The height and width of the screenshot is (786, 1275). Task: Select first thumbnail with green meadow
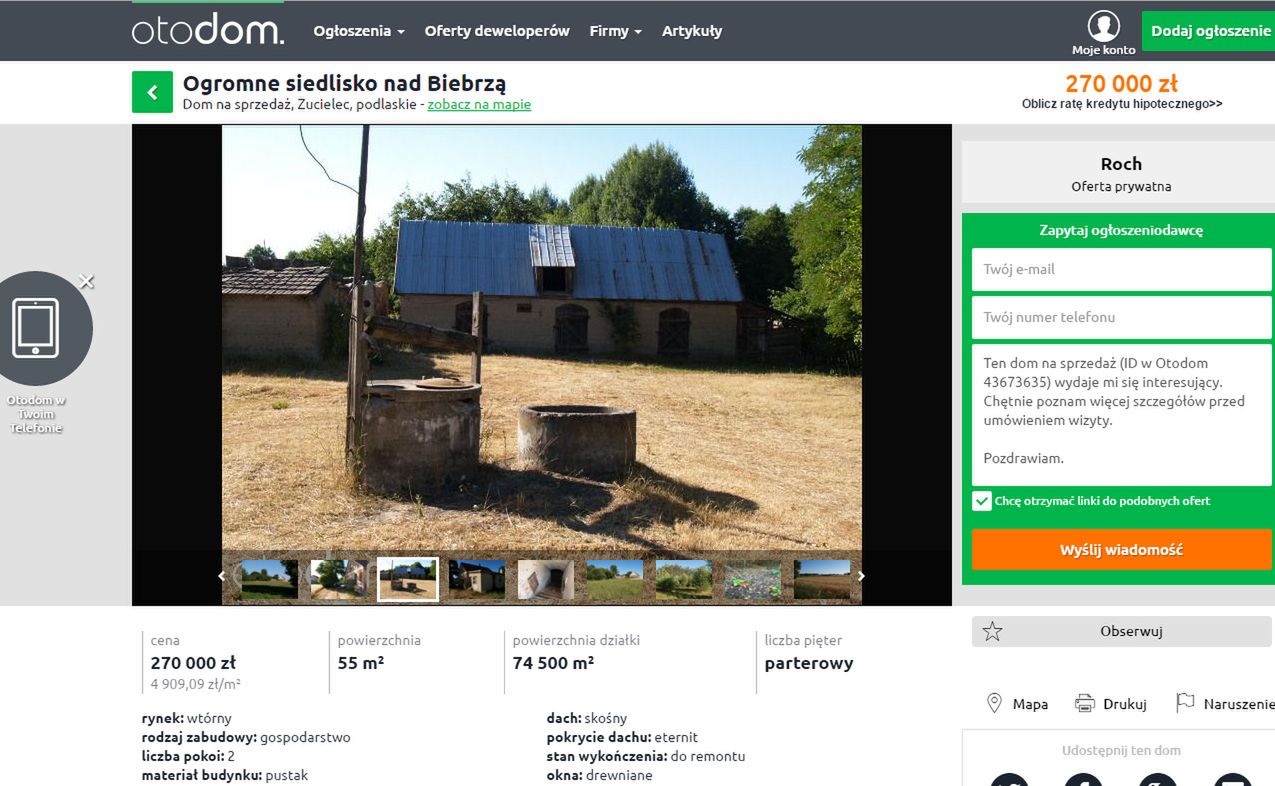269,579
